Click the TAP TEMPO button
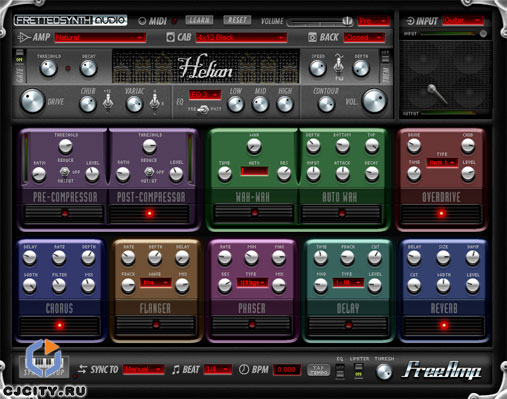The width and height of the screenshot is (507, 399). (318, 369)
